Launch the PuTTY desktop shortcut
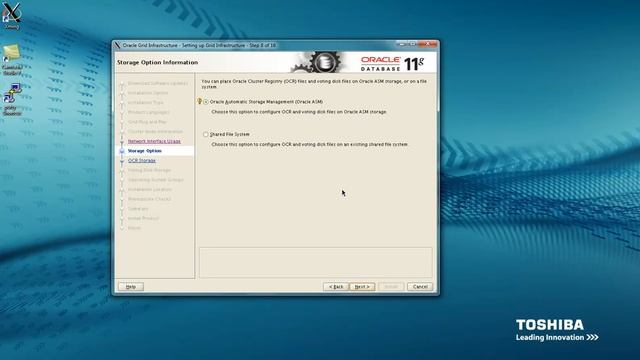This screenshot has height=360, width=640. click(12, 100)
